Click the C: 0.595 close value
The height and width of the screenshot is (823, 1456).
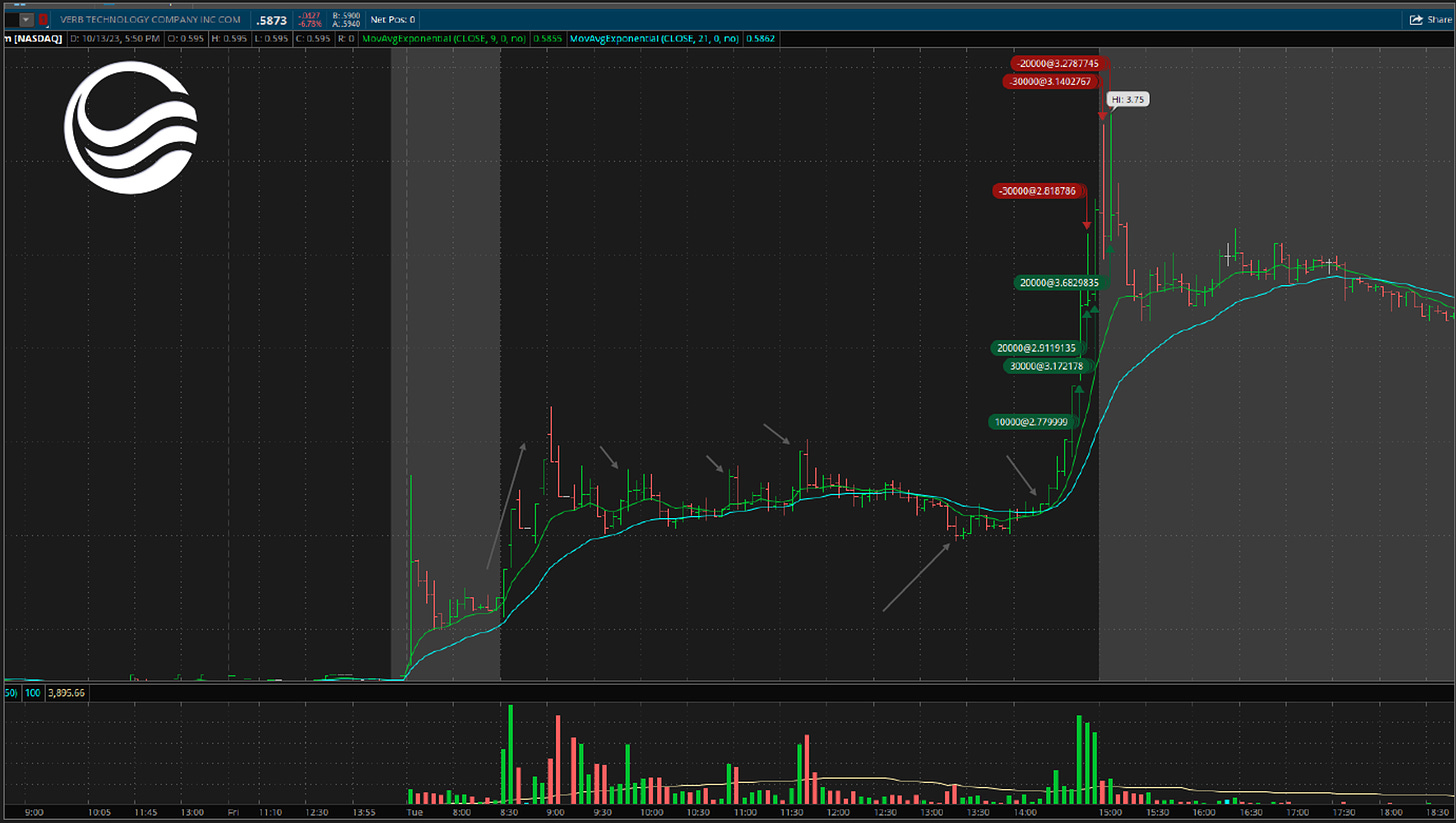pos(312,38)
